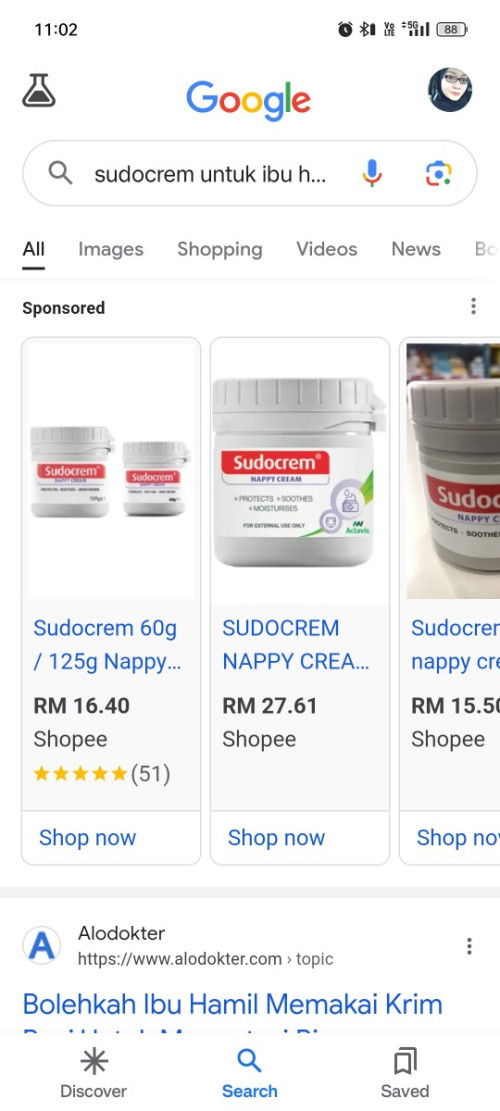
Task: Tap the SUDOCREM NAPPY CREAM product image
Action: point(300,471)
